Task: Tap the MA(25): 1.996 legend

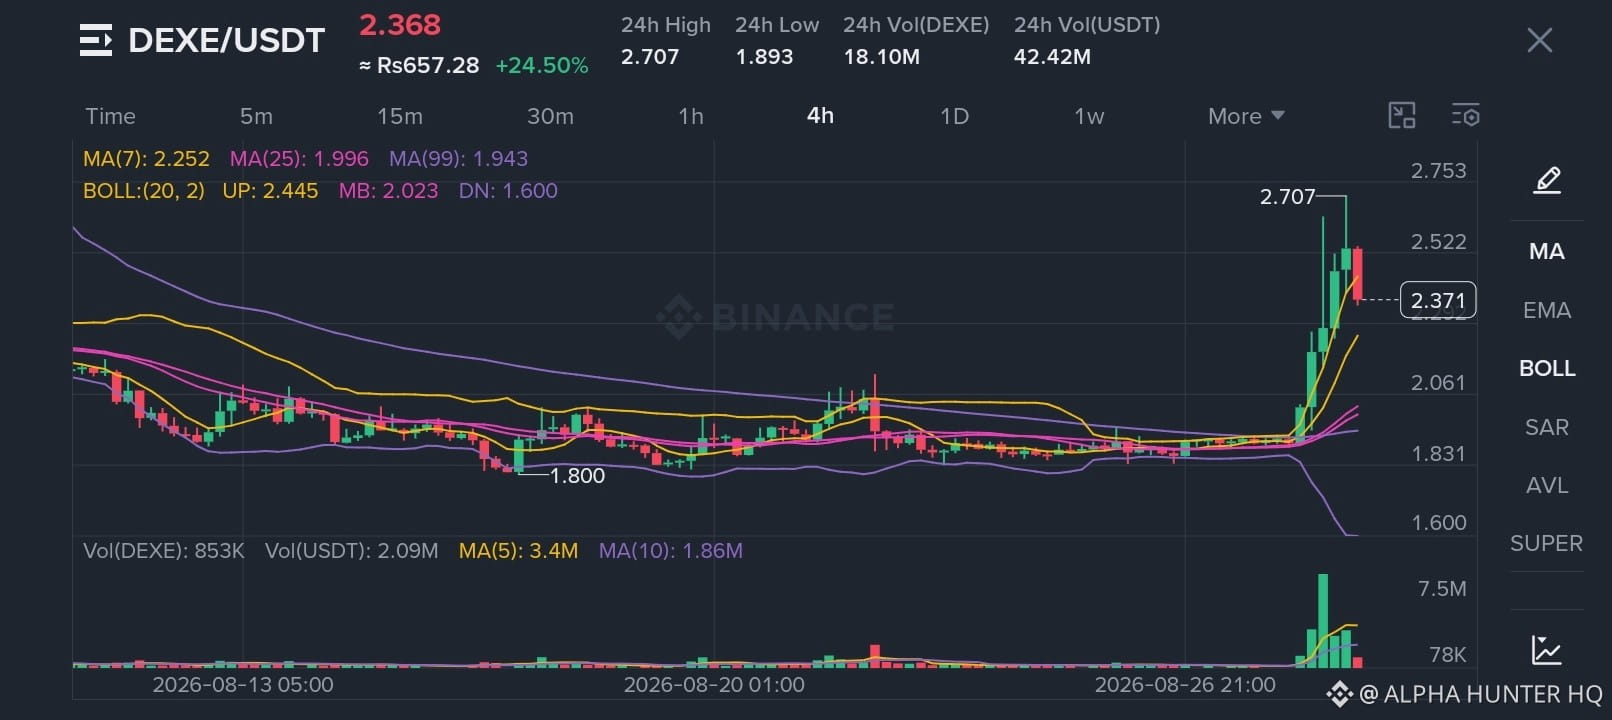Action: (299, 159)
